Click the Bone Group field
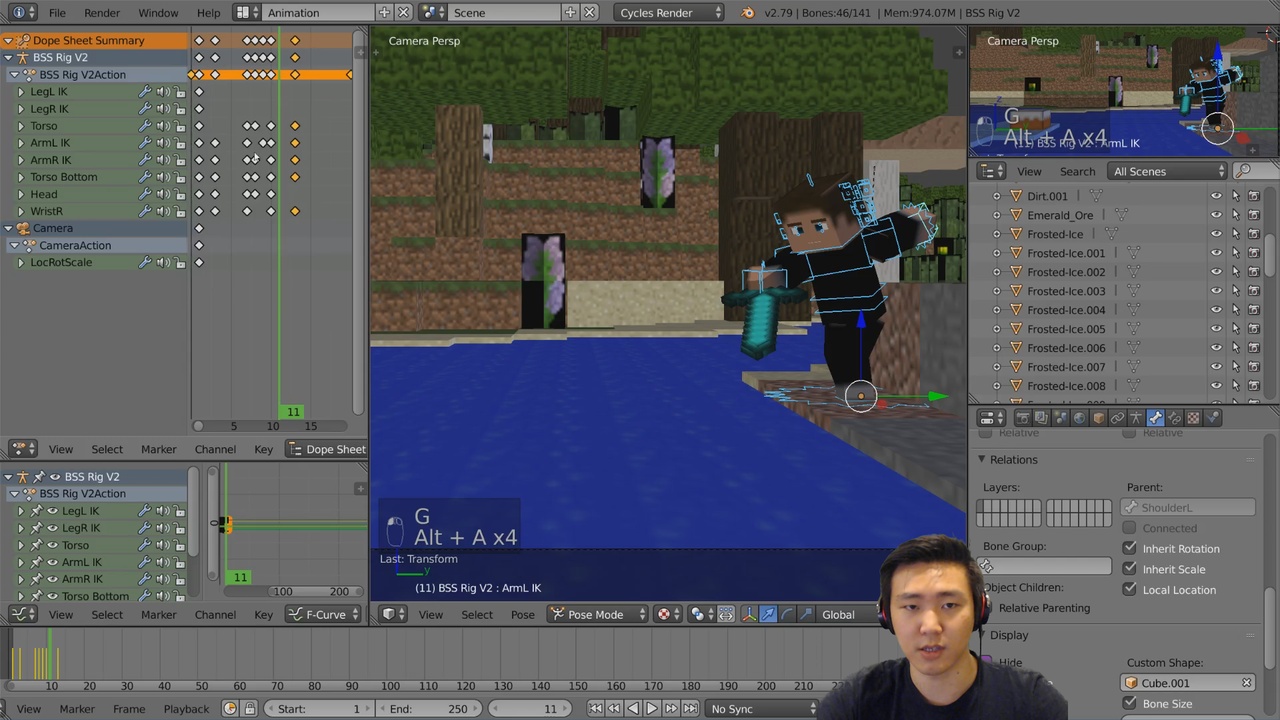Viewport: 1280px width, 720px height. coord(1046,566)
